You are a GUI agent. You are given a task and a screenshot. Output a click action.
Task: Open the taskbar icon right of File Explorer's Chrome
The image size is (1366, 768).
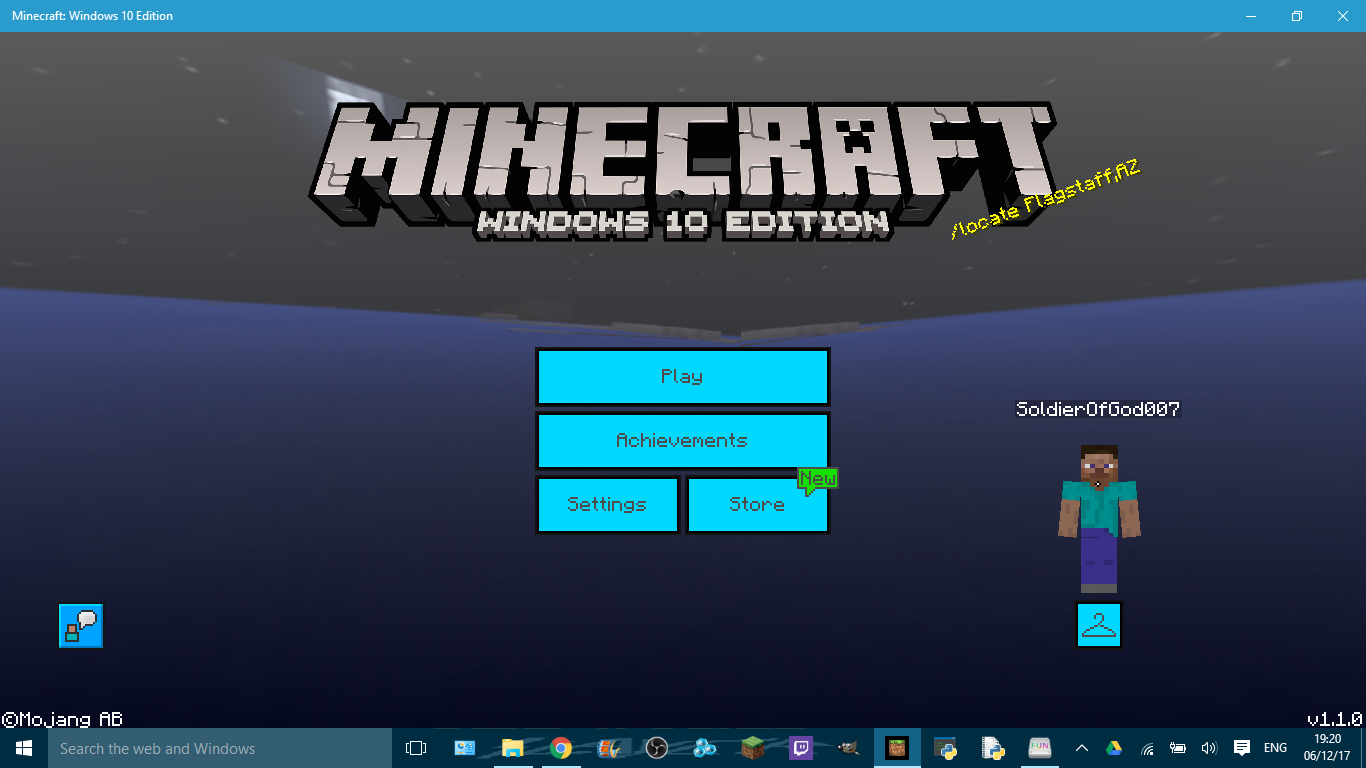609,748
